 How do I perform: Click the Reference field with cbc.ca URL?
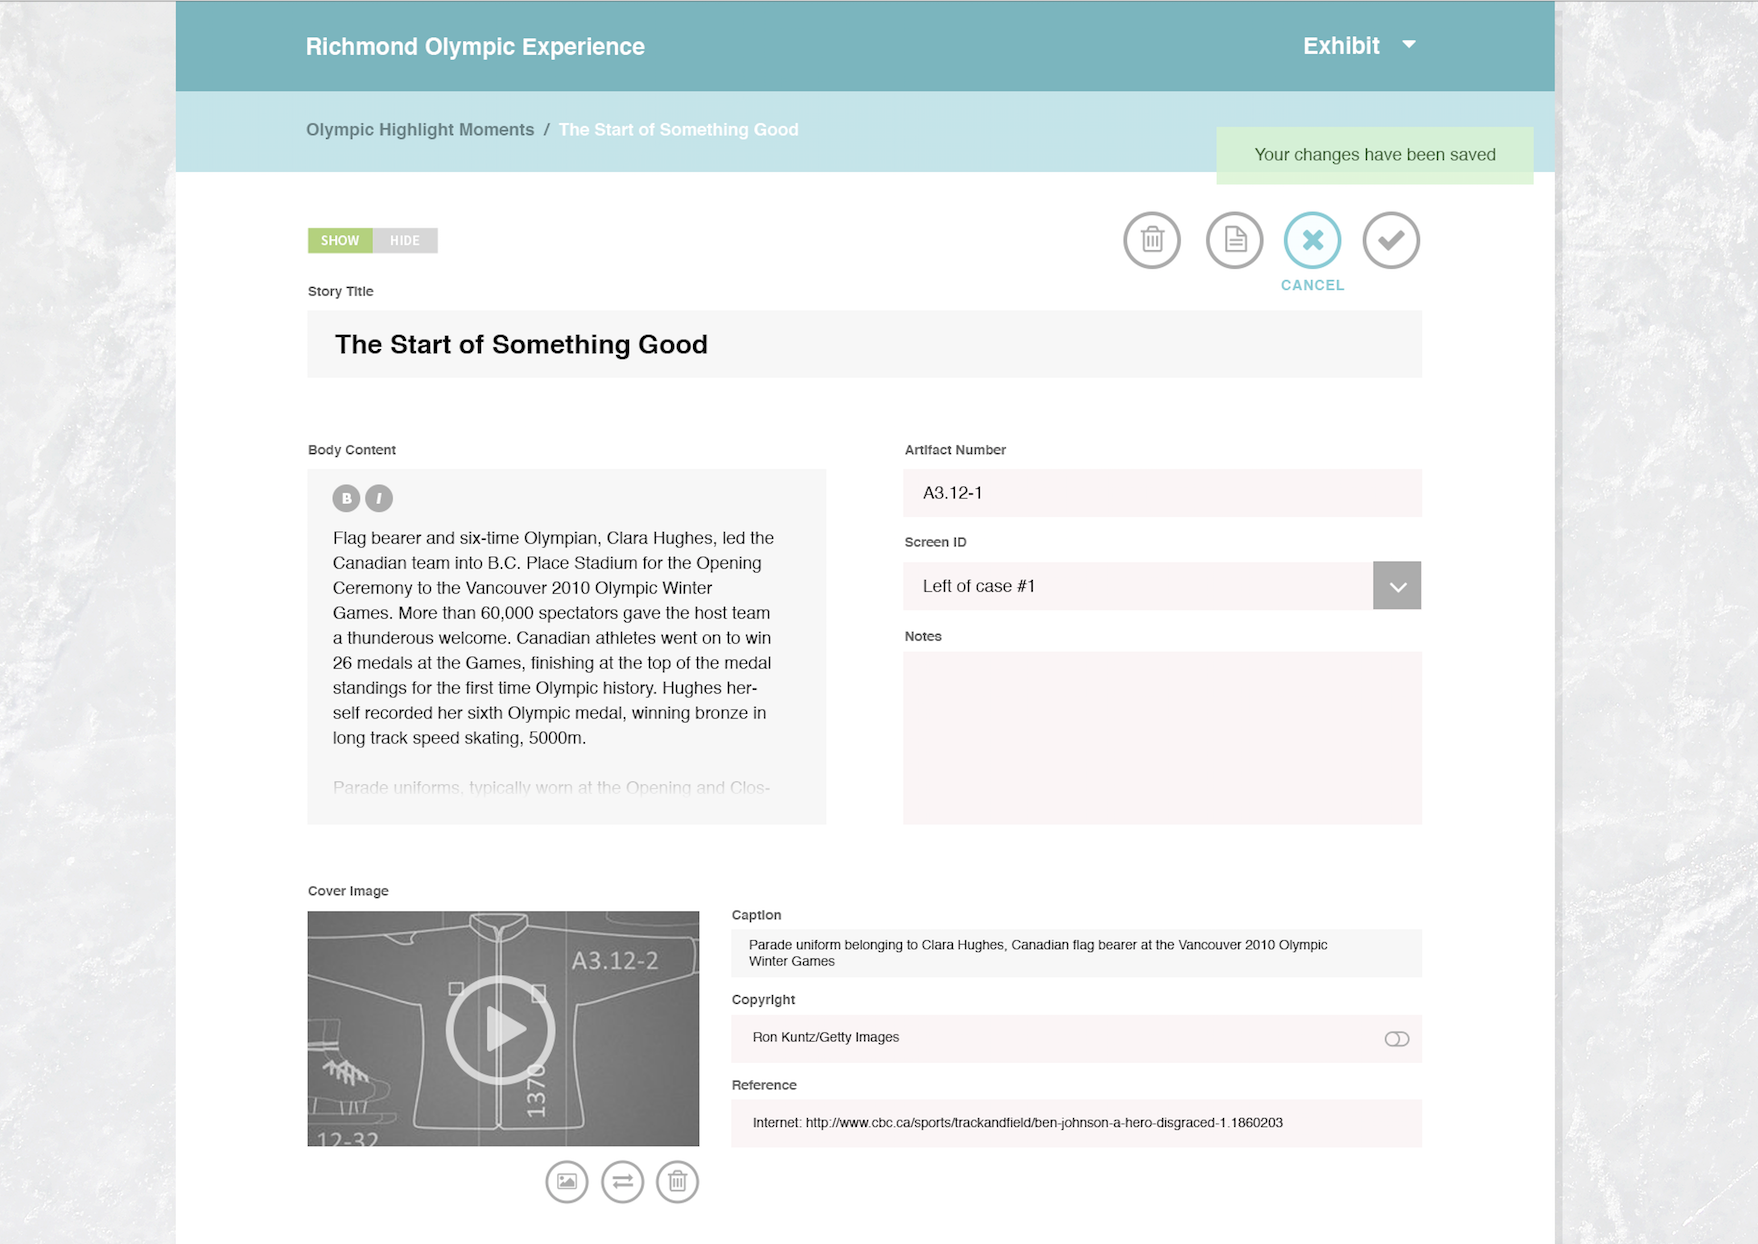[x=1076, y=1123]
